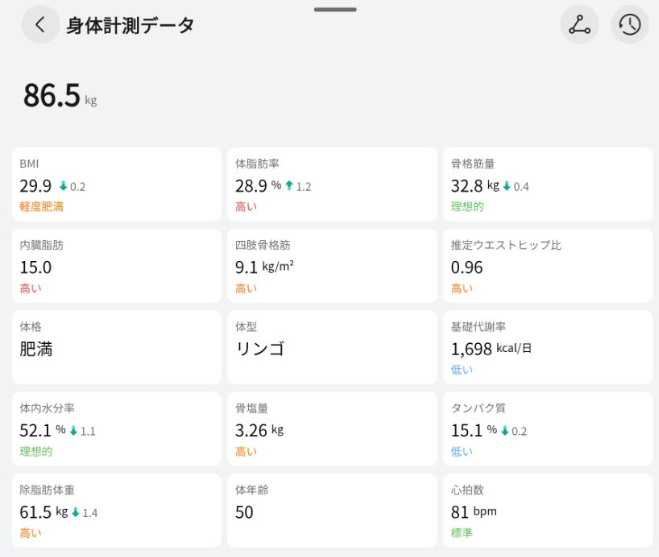Viewport: 659px width, 557px height.
Task: Open measurement history clock icon
Action: click(x=630, y=24)
